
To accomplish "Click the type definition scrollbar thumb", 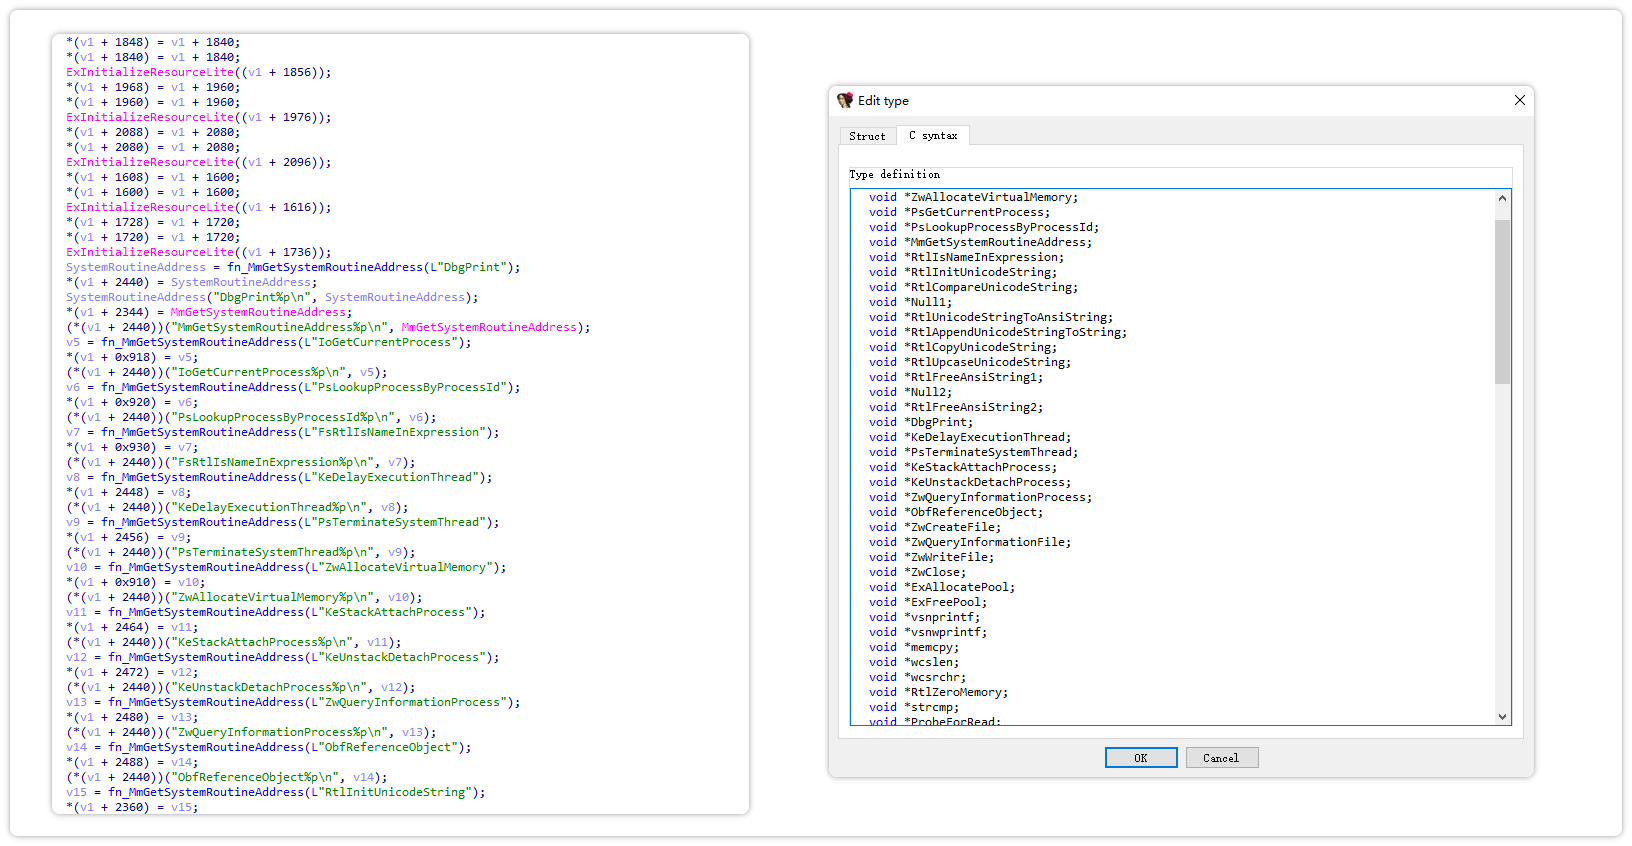I will pos(1502,300).
